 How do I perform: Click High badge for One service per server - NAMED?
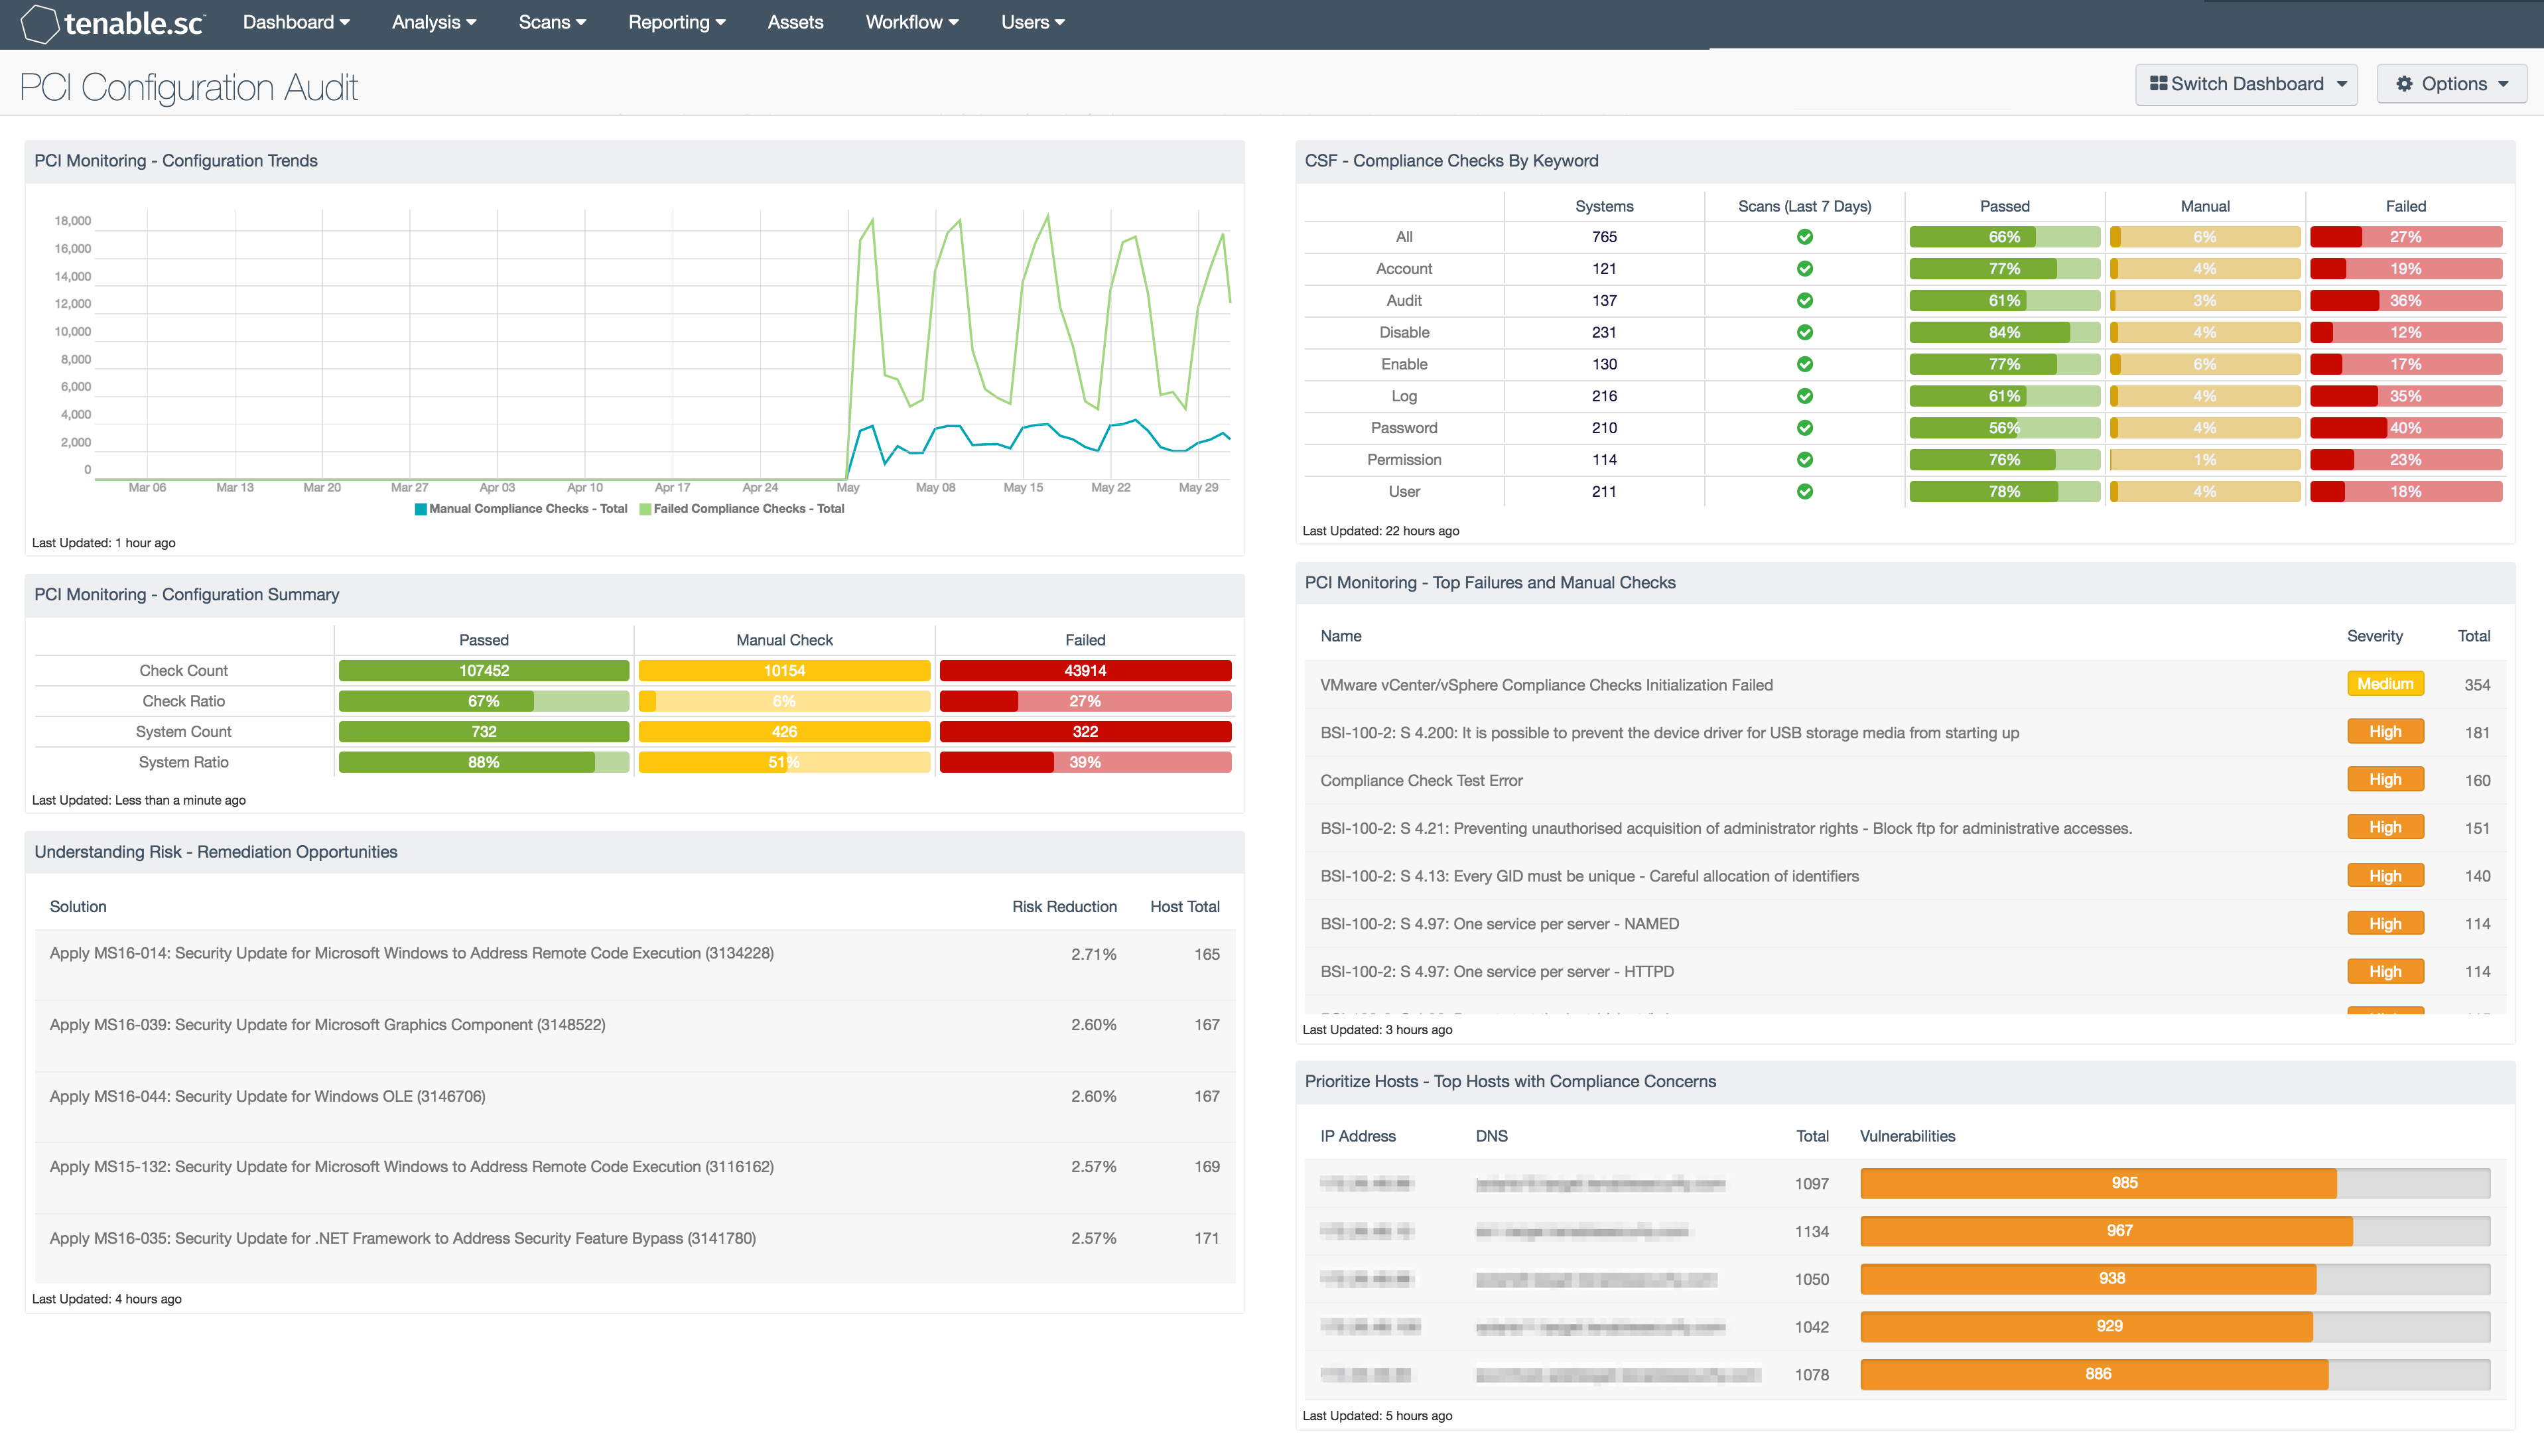(2385, 924)
